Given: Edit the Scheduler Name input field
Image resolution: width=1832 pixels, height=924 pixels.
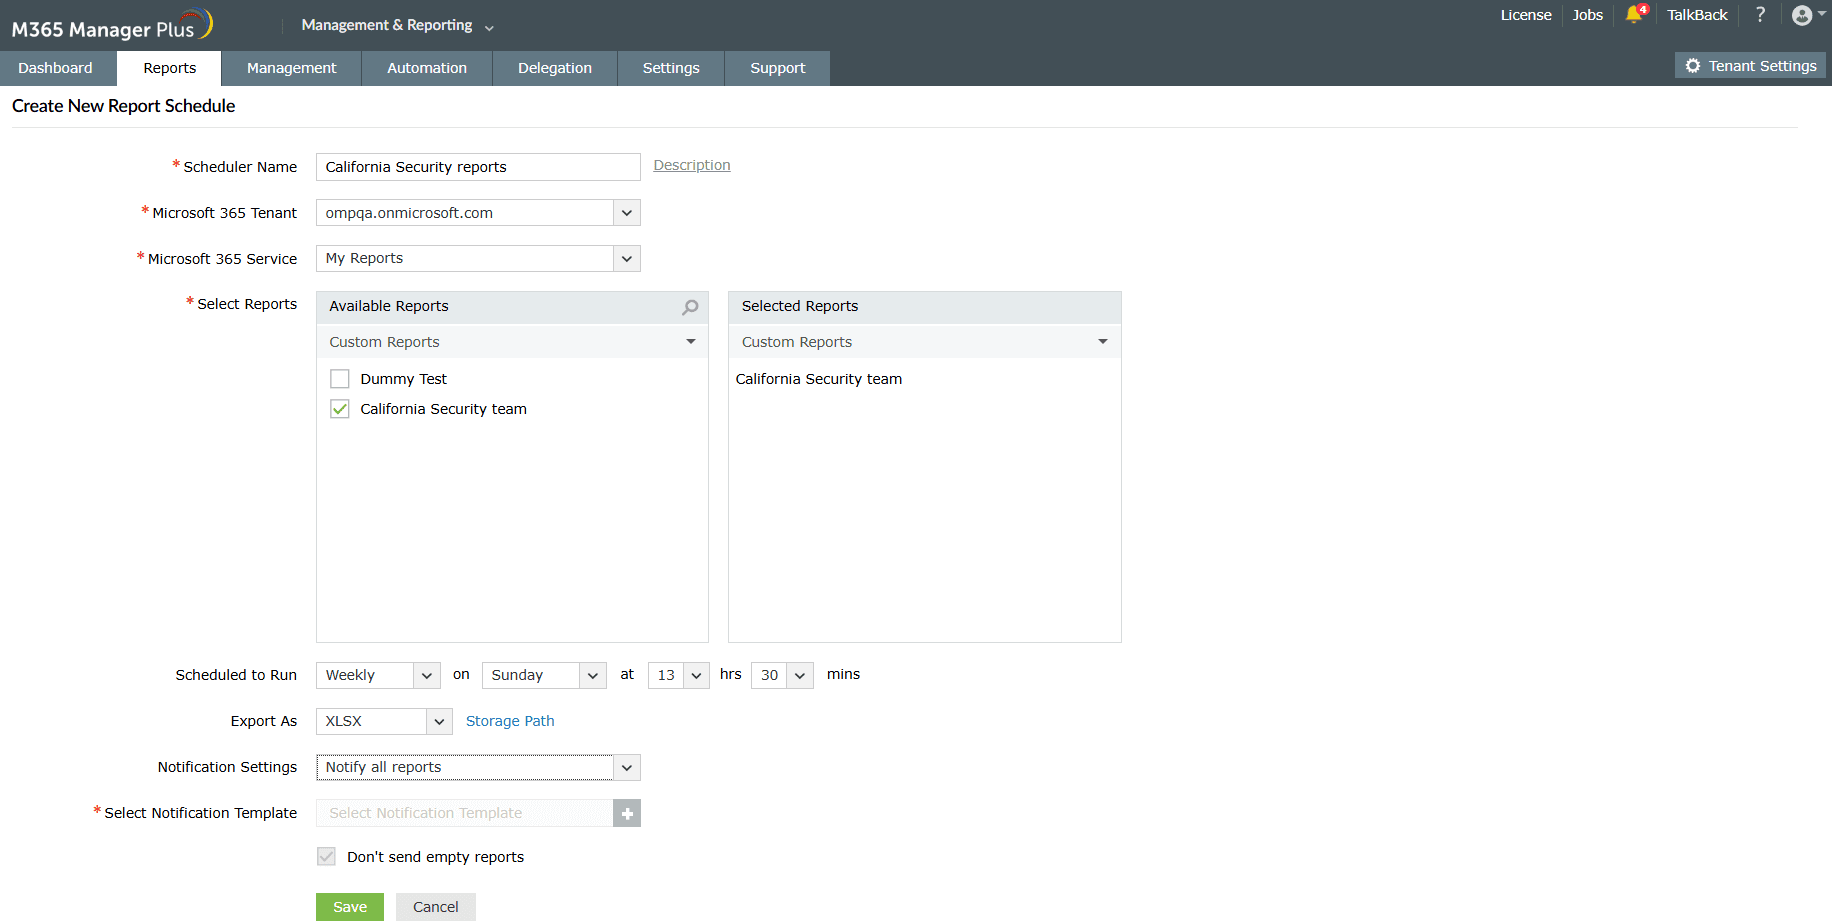Looking at the screenshot, I should 478,167.
